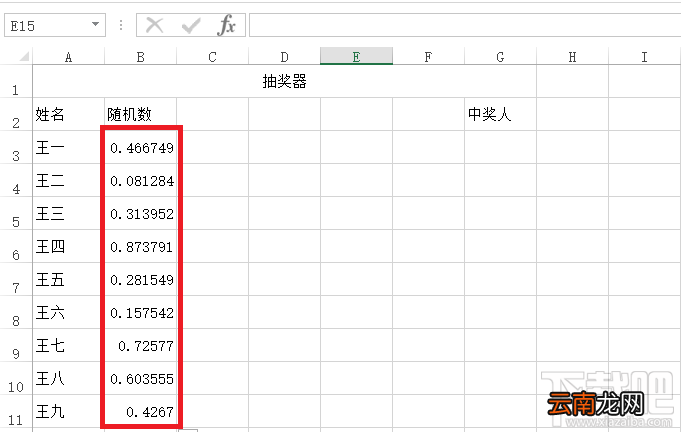Screen dimensions: 681x432
Task: Click the value 0.157542
Action: coord(142,313)
